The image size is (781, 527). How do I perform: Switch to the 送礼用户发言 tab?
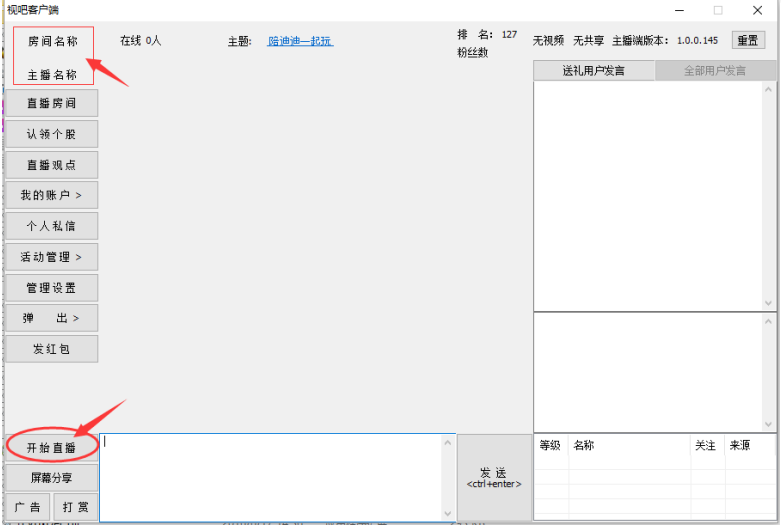pyautogui.click(x=594, y=71)
